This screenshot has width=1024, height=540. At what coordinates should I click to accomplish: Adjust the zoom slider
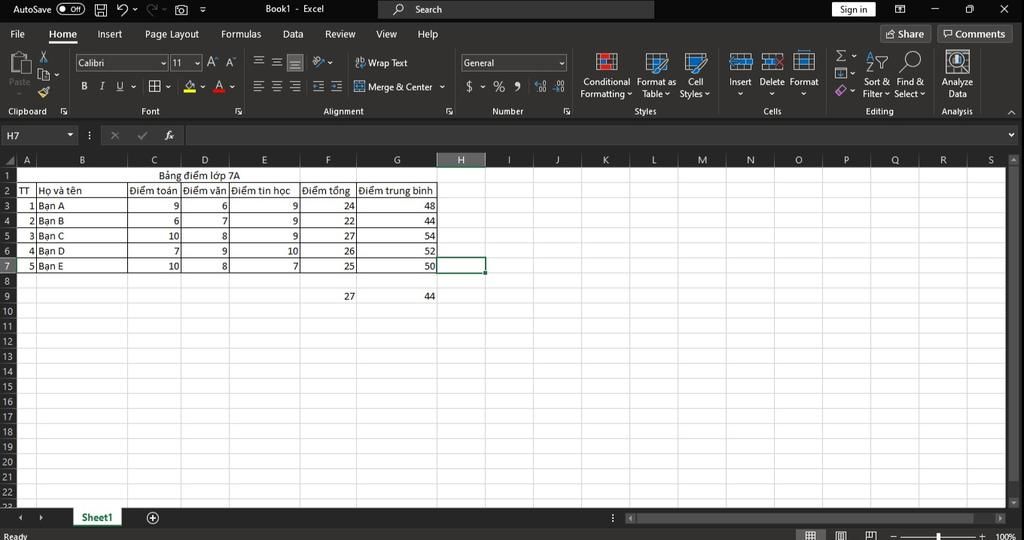click(x=938, y=536)
